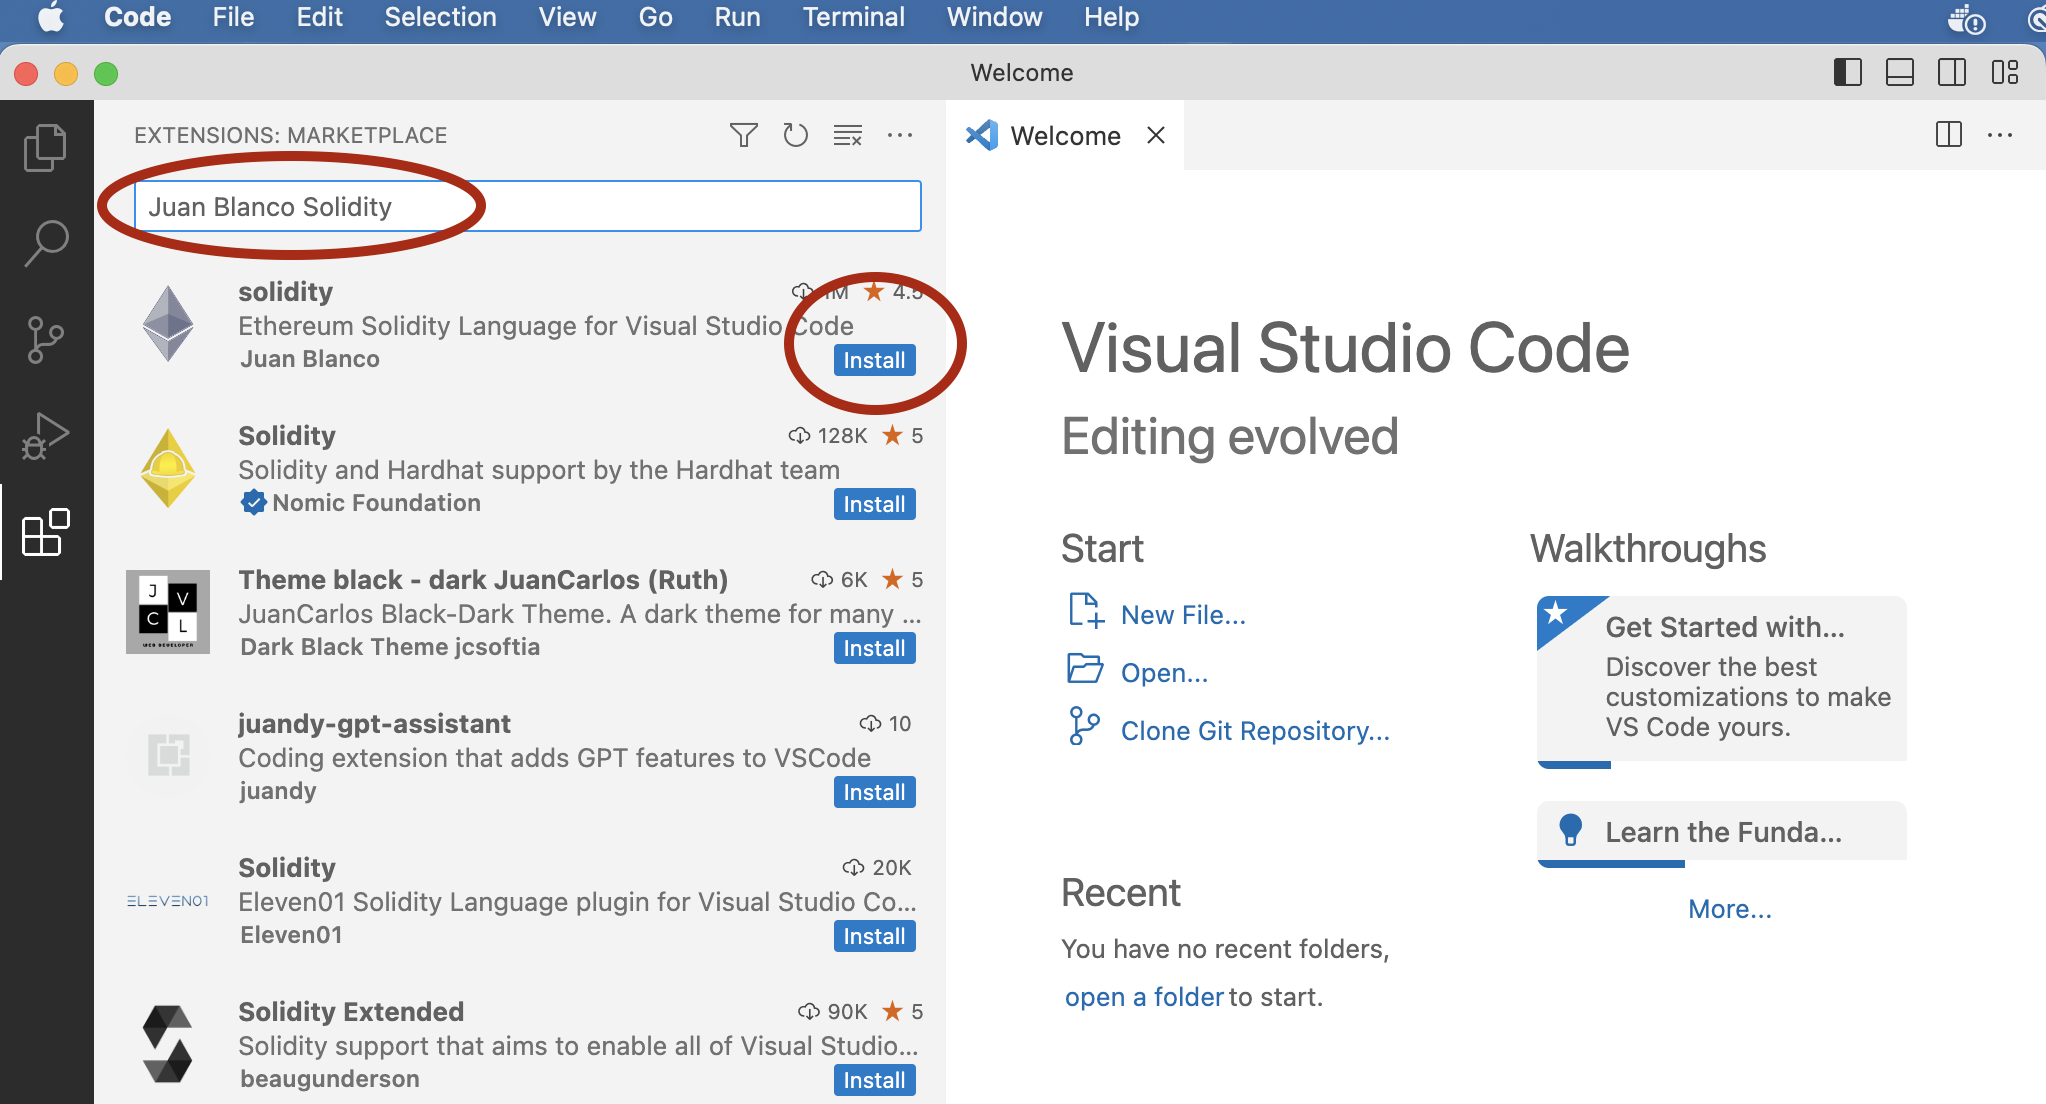Split the editor right
Image resolution: width=2046 pixels, height=1104 pixels.
pyautogui.click(x=1948, y=135)
